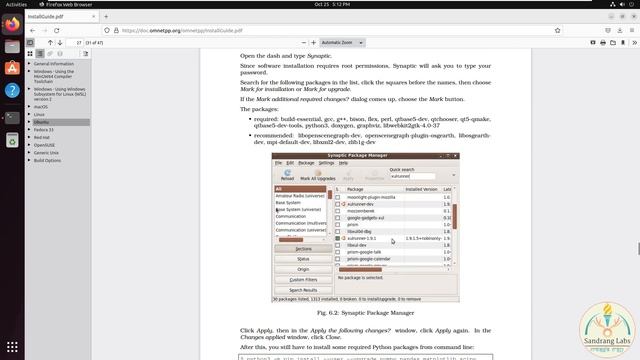This screenshot has height=360, width=640.
Task: Jump to General Information section
Action: tap(54, 64)
